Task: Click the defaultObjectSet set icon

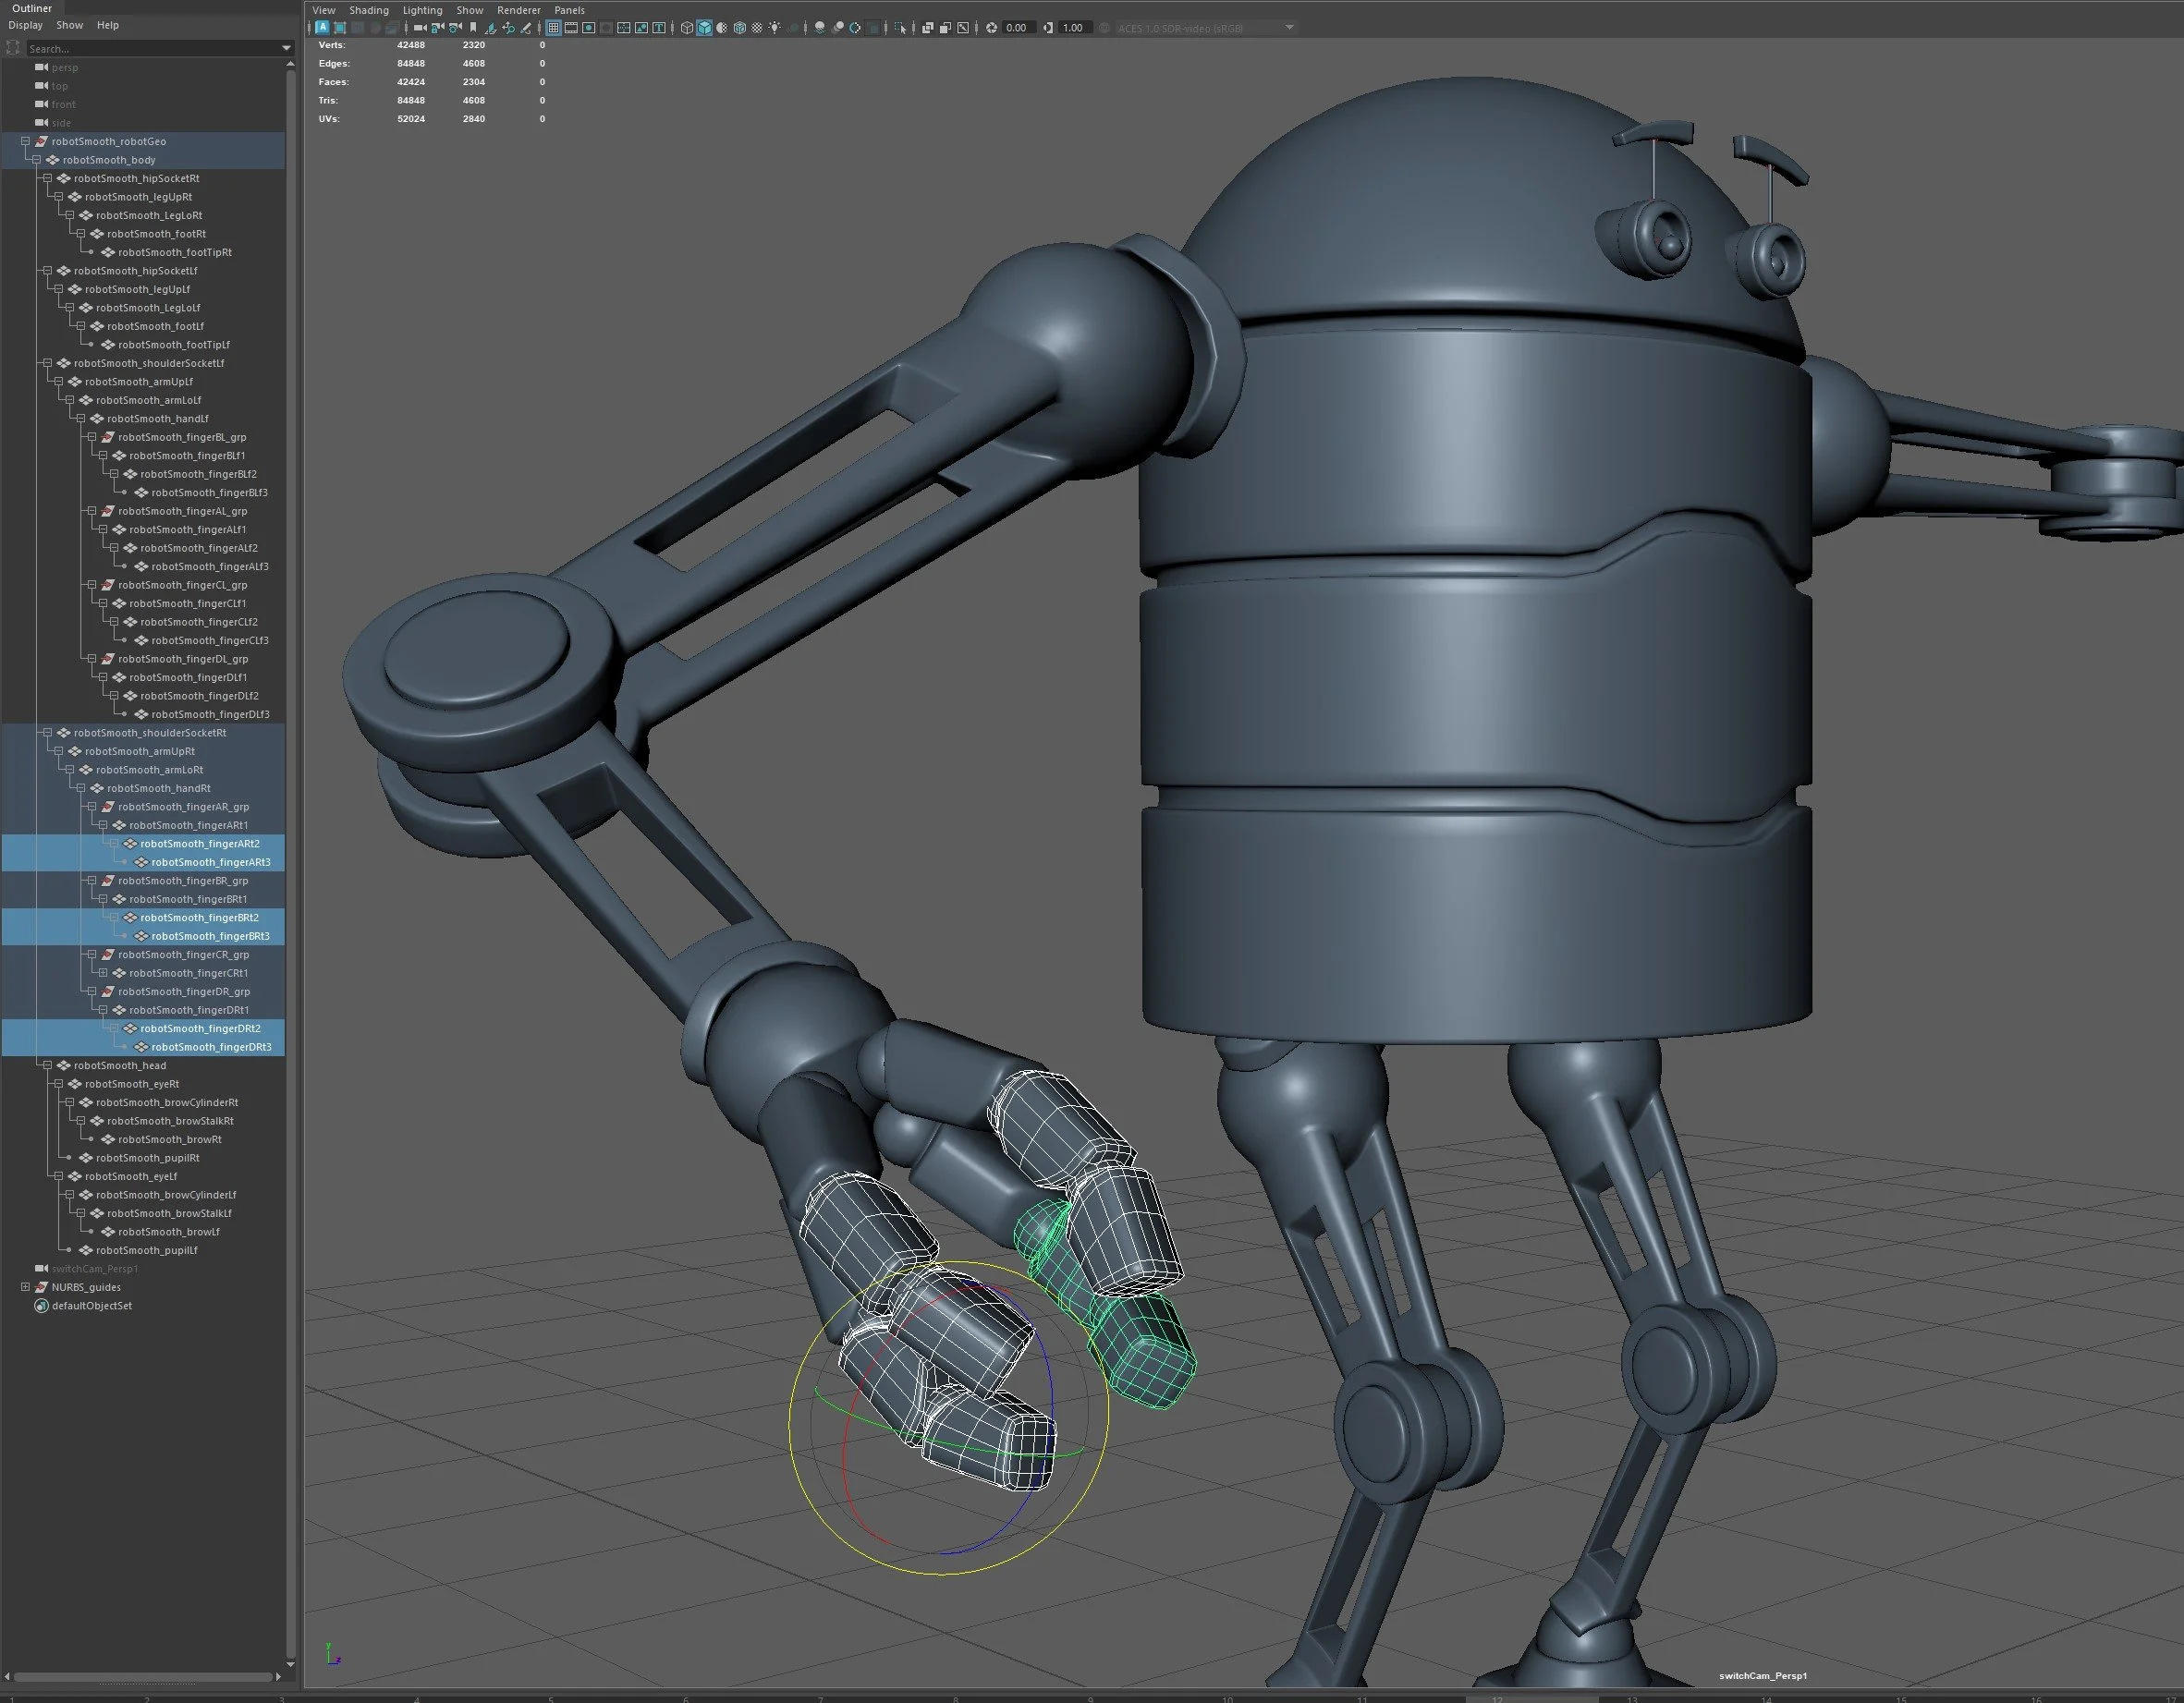Action: [x=41, y=1306]
